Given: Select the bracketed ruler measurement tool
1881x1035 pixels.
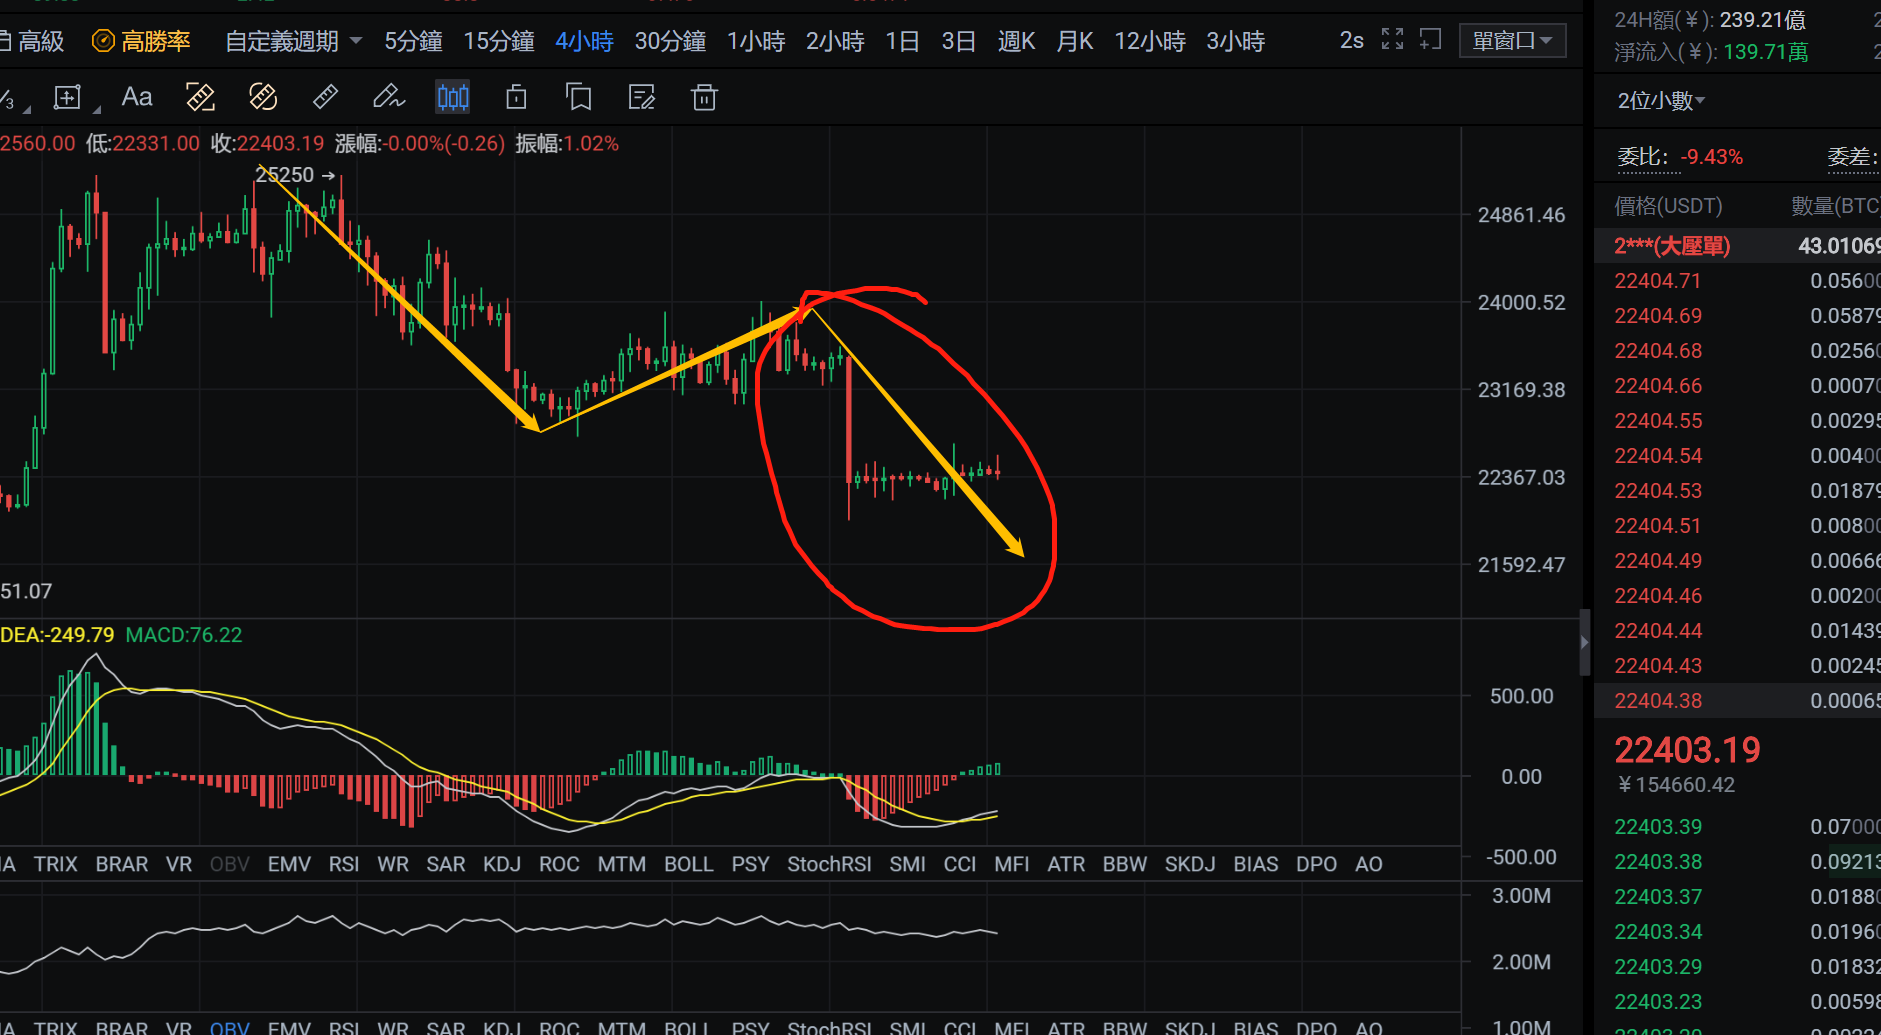Looking at the screenshot, I should [x=200, y=97].
